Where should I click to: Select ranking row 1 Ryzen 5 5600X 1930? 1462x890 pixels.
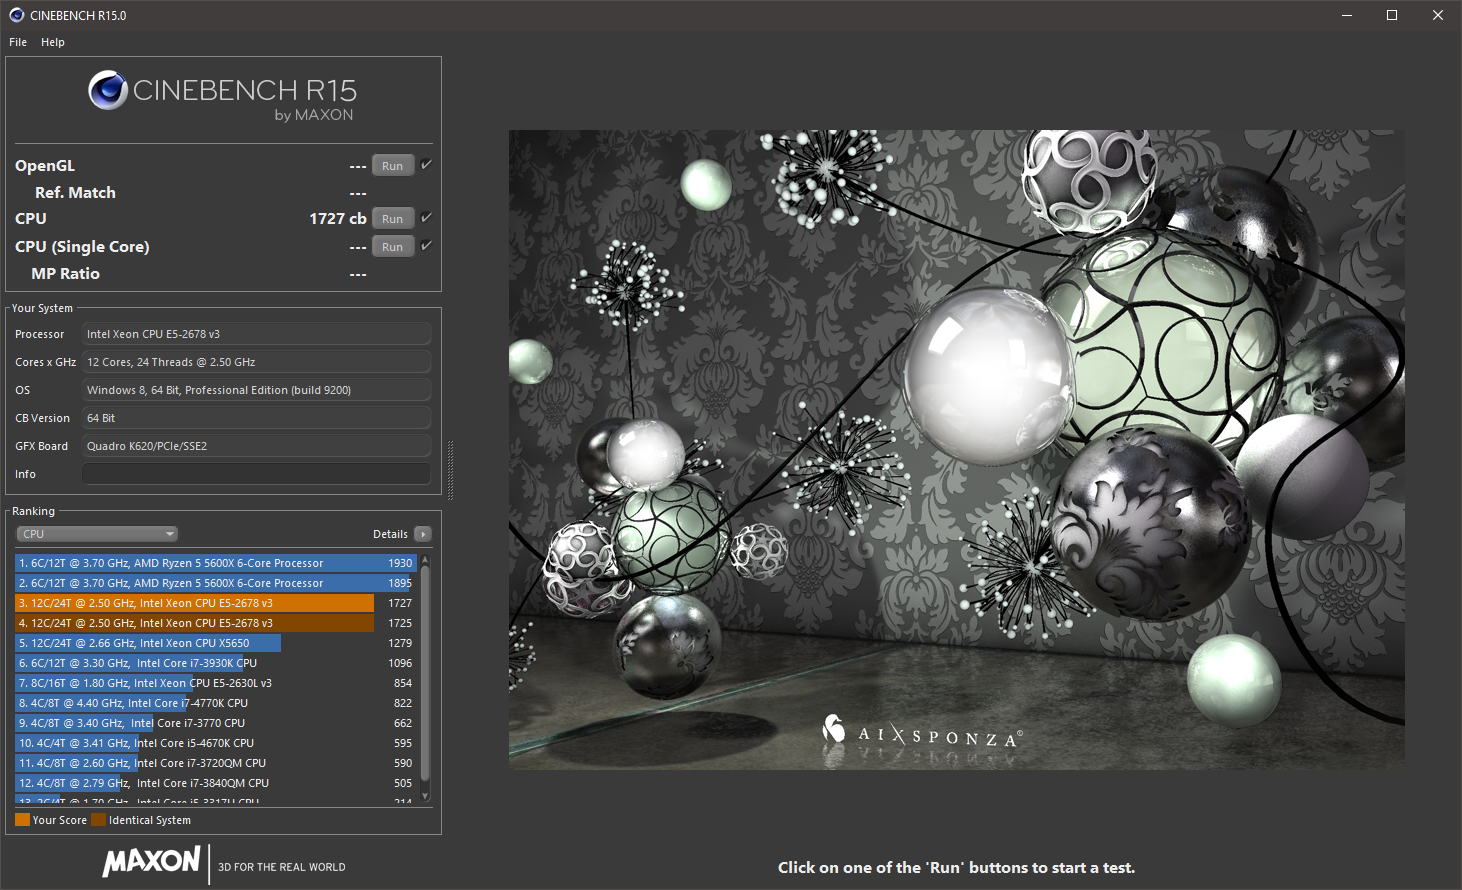pyautogui.click(x=216, y=563)
